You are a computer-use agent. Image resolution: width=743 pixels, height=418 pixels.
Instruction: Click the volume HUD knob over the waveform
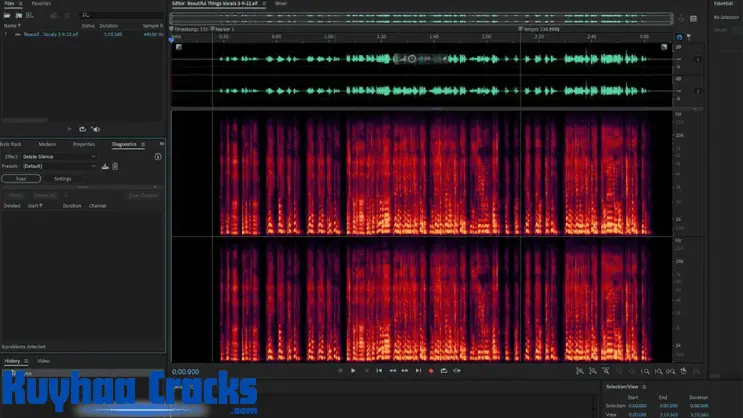tap(411, 59)
